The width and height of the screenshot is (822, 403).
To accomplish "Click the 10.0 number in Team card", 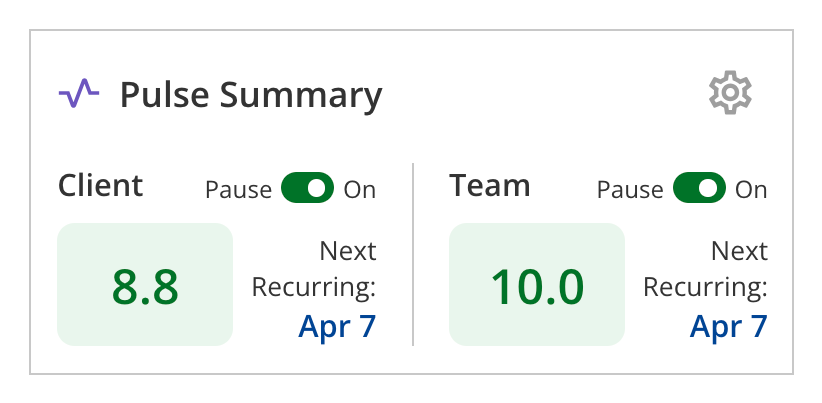I will pos(537,287).
